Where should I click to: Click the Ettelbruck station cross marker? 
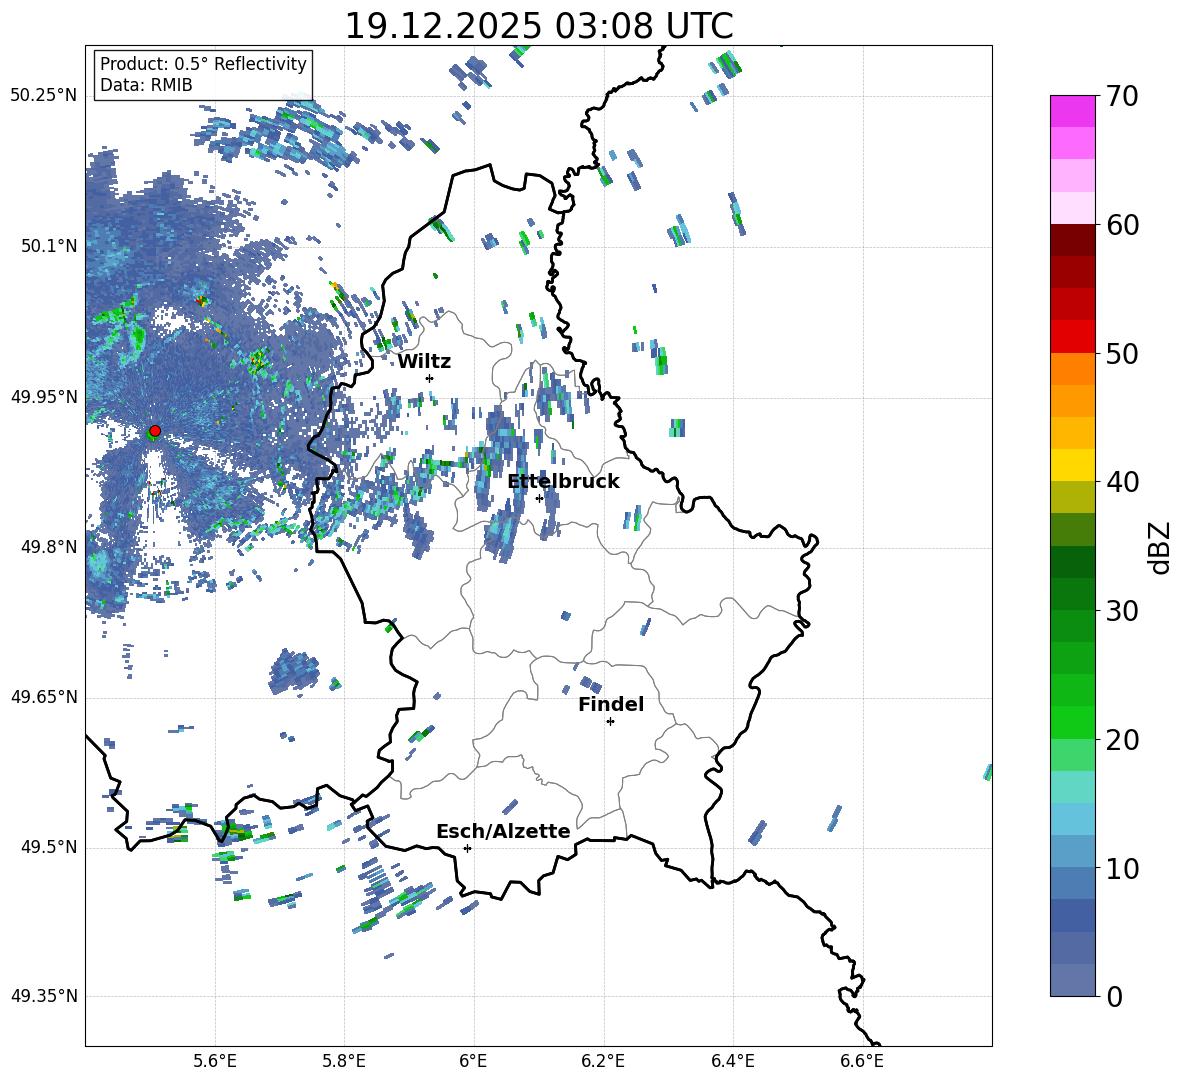(539, 498)
